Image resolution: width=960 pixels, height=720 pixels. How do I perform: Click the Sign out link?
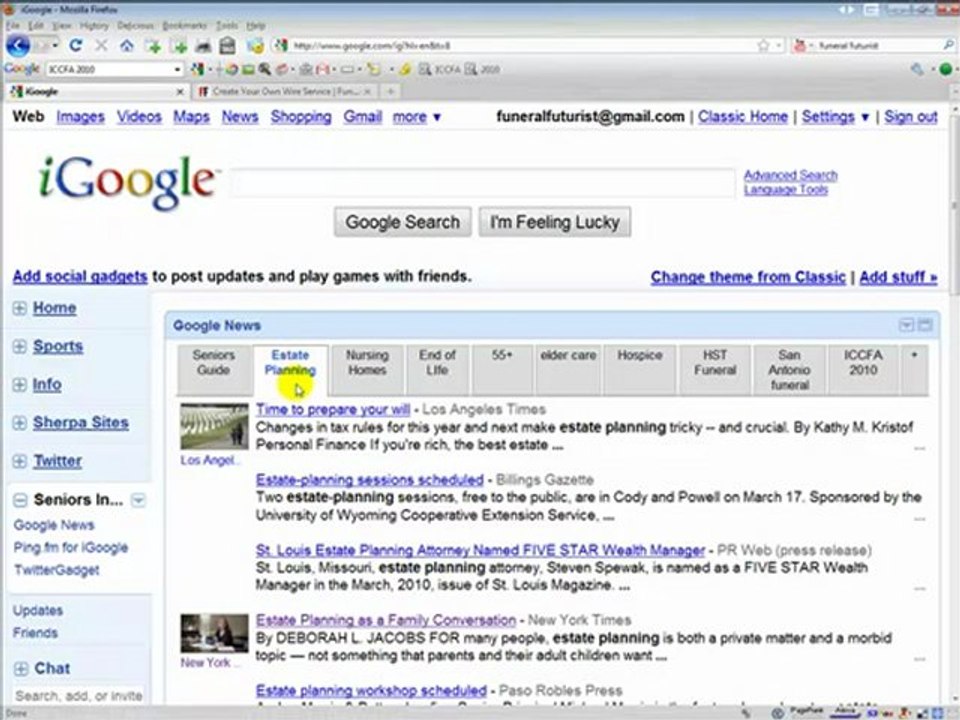click(x=910, y=116)
